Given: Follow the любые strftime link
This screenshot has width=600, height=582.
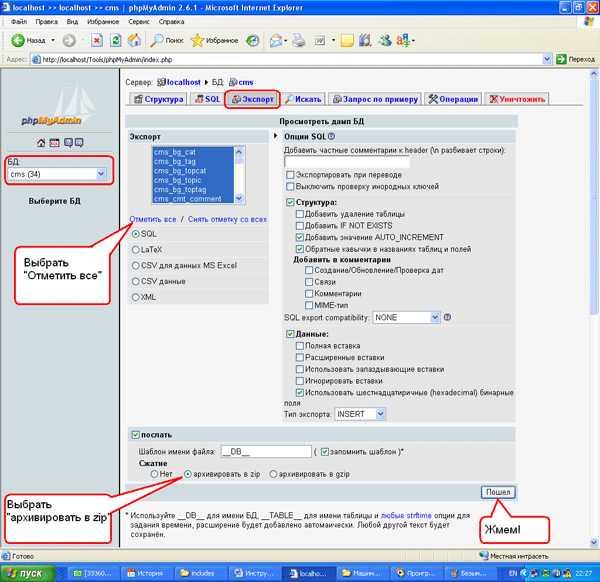Looking at the screenshot, I should tap(406, 515).
